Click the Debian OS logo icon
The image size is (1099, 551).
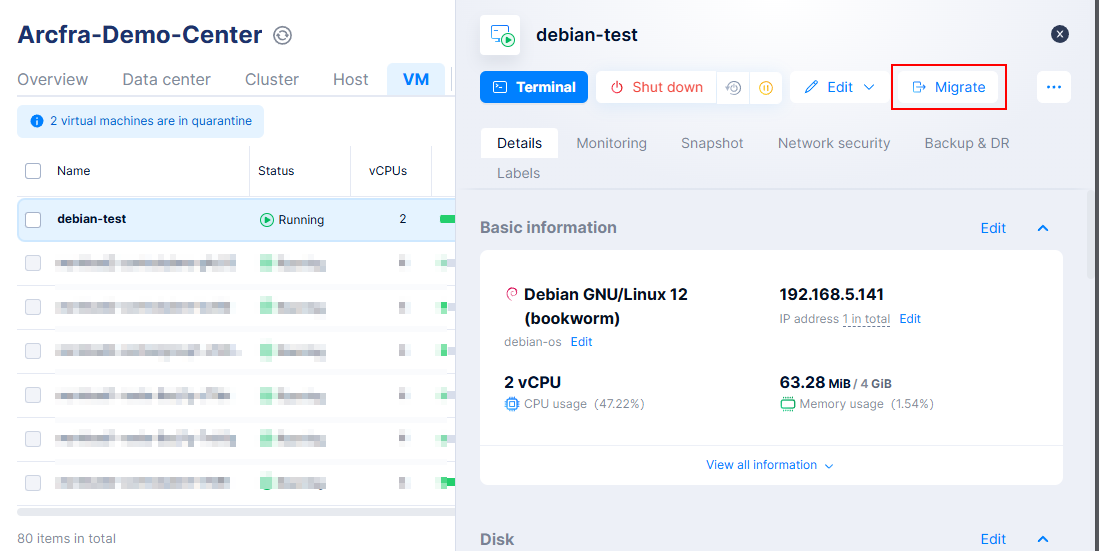(511, 294)
